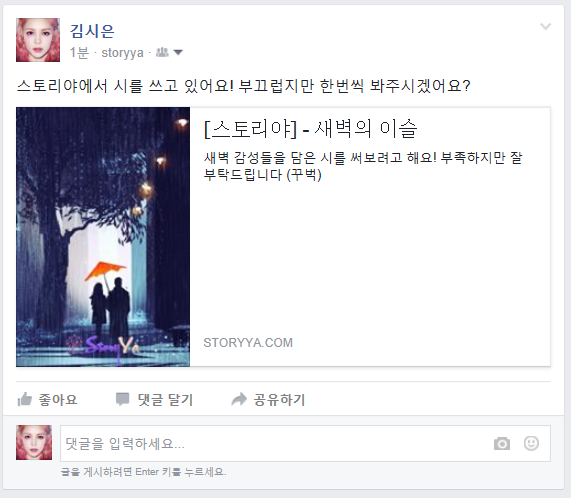Click the comment speech bubble icon

coord(122,399)
